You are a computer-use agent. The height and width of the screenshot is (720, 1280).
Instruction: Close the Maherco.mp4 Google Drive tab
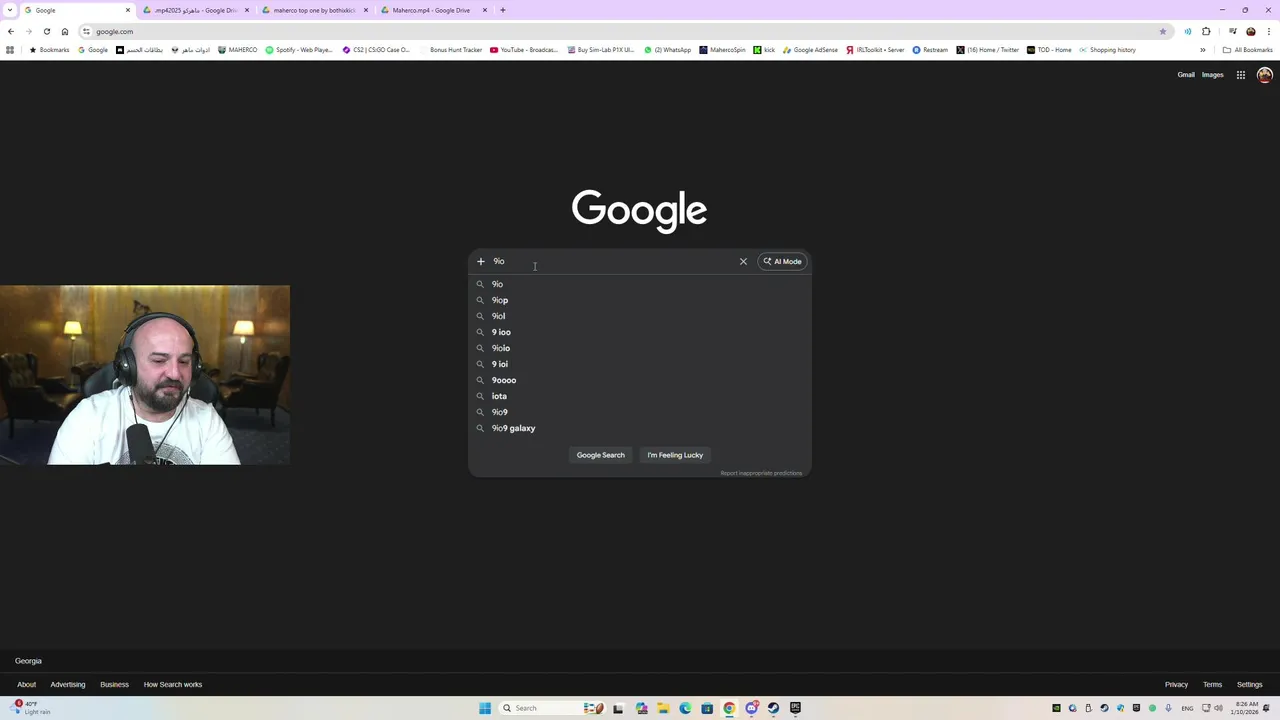(485, 10)
